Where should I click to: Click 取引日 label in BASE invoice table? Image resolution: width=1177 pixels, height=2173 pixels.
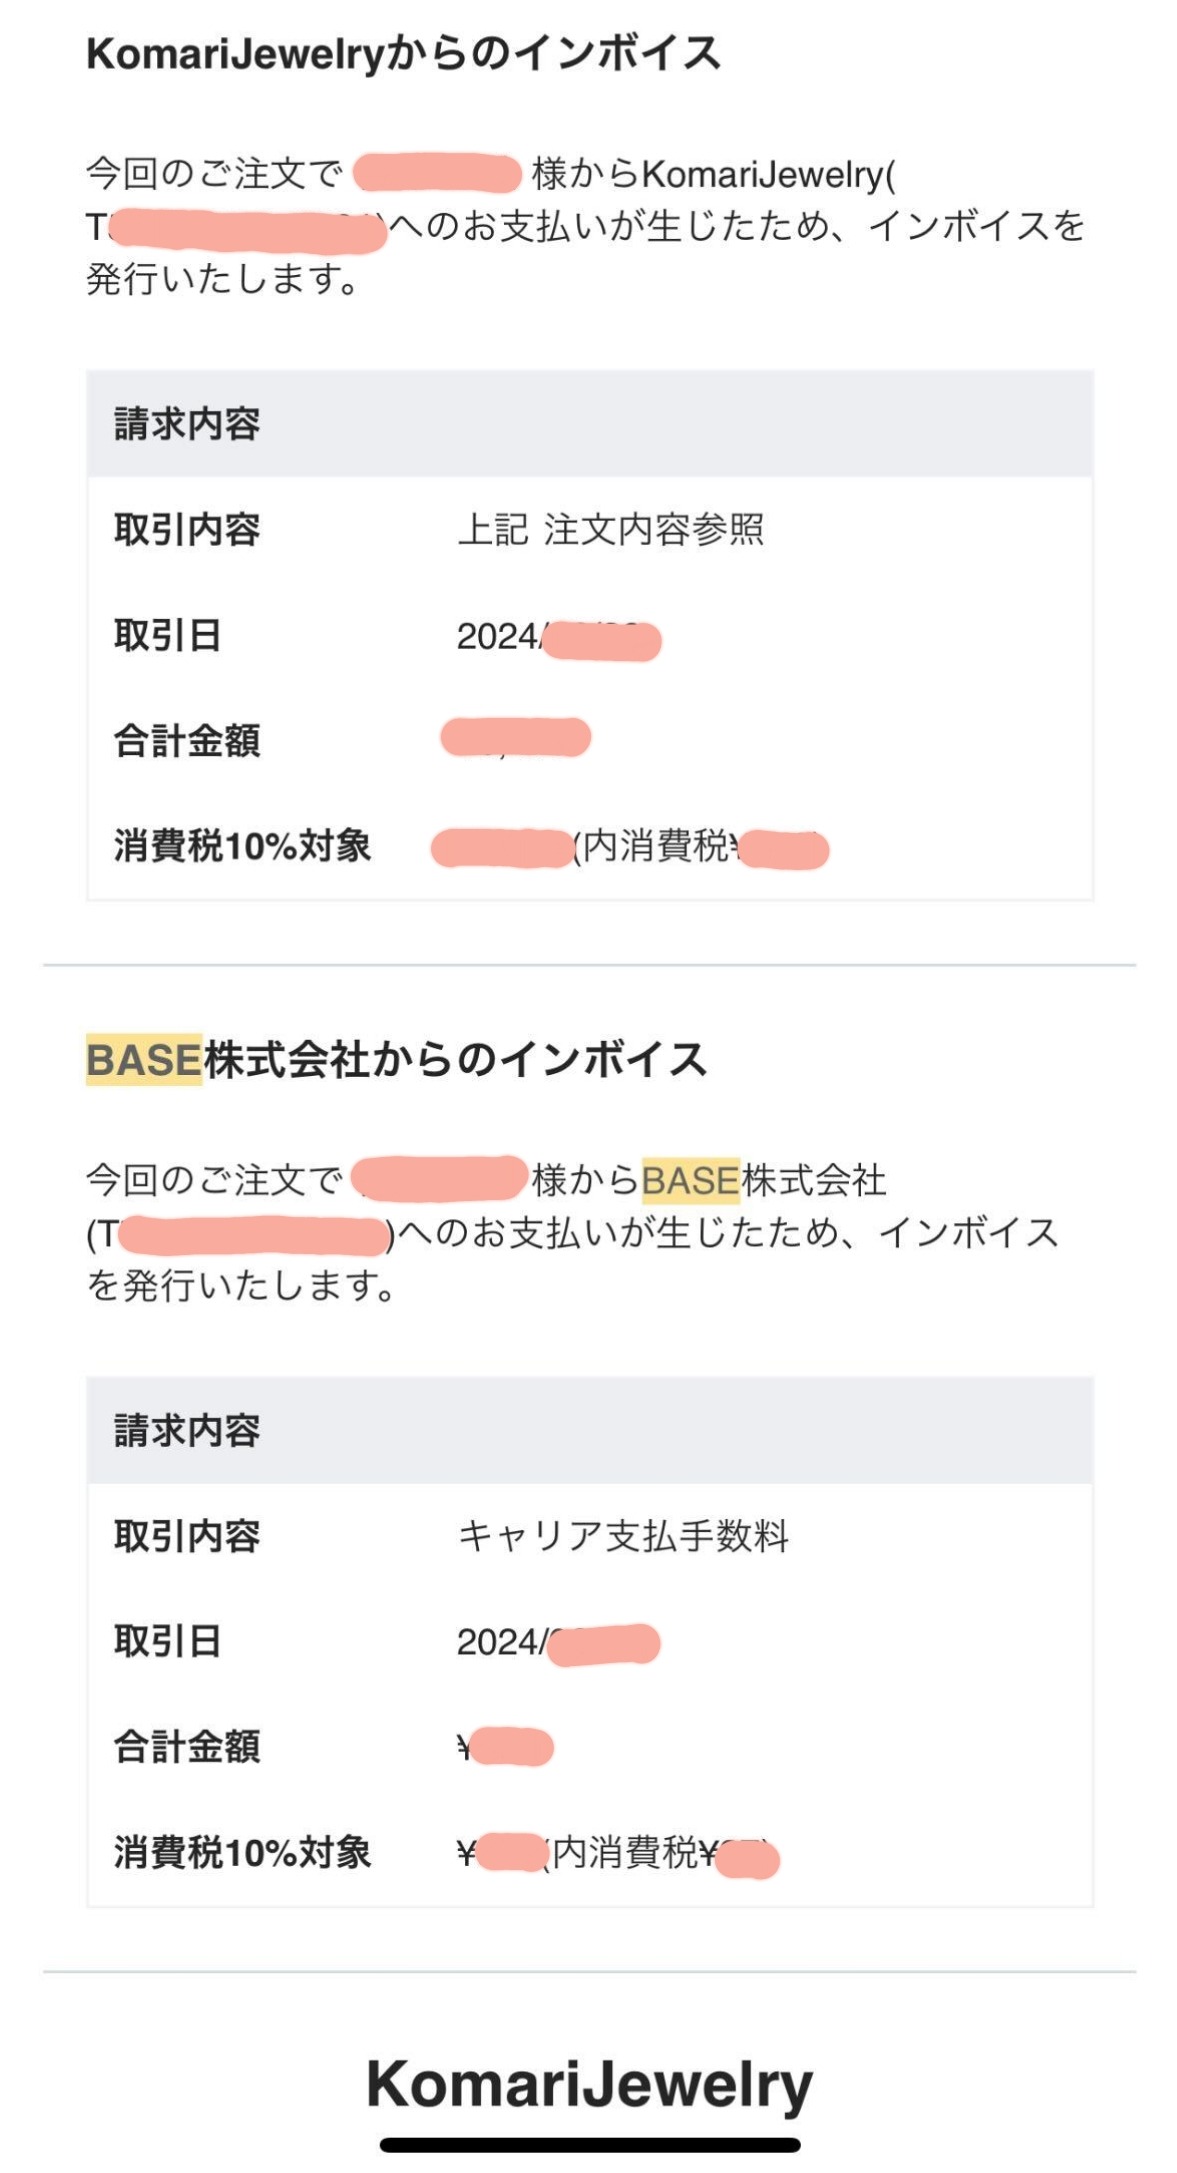point(168,1642)
